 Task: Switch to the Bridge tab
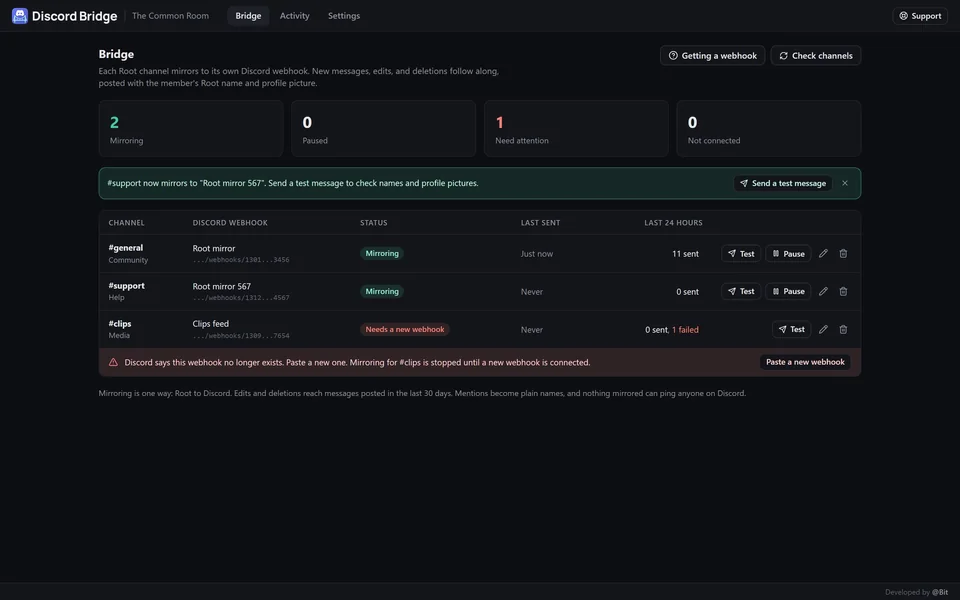click(248, 16)
